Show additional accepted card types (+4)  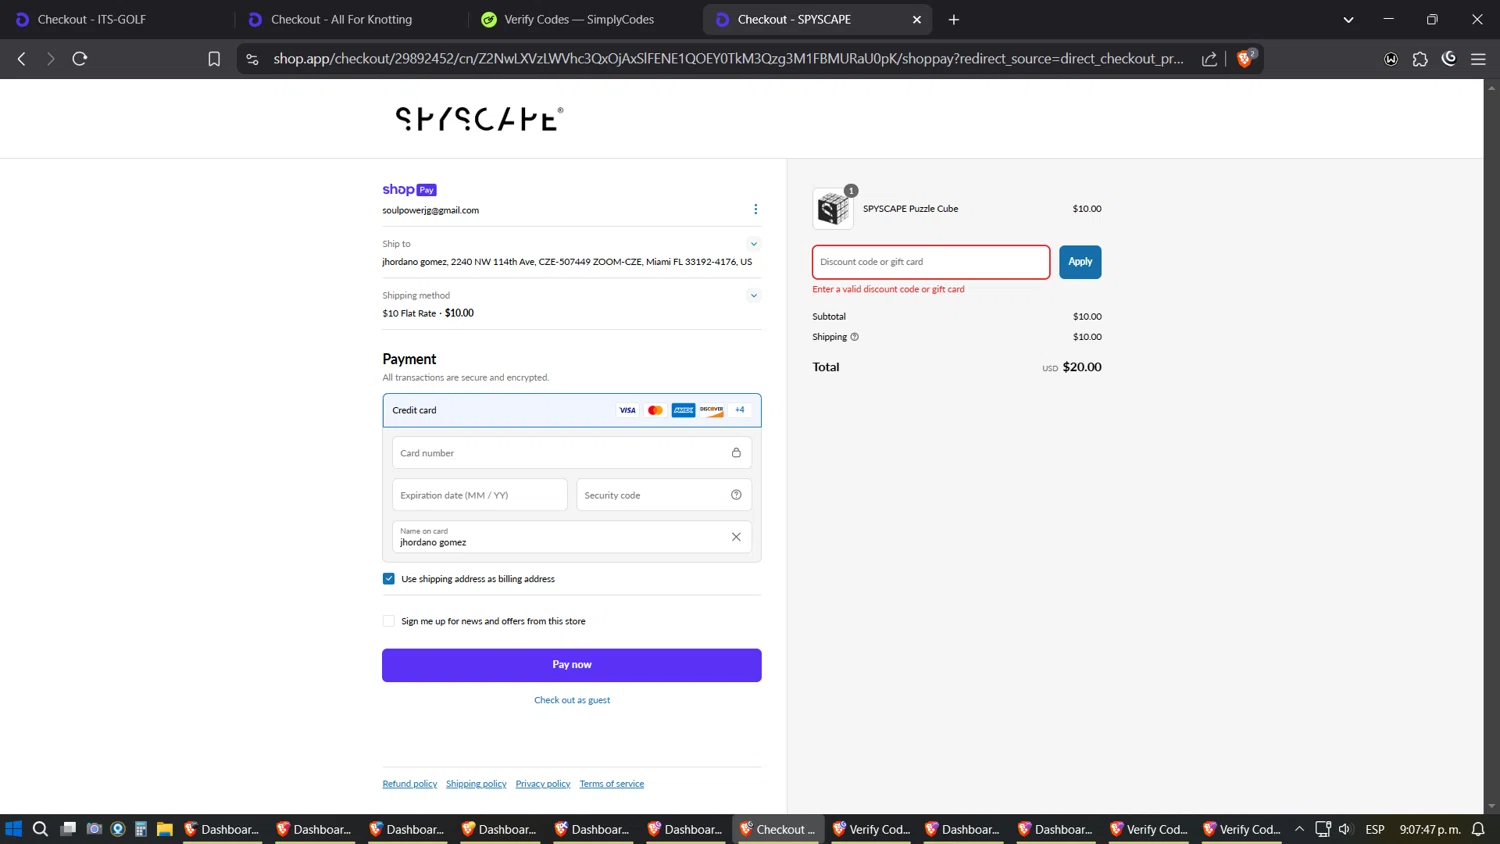click(740, 410)
